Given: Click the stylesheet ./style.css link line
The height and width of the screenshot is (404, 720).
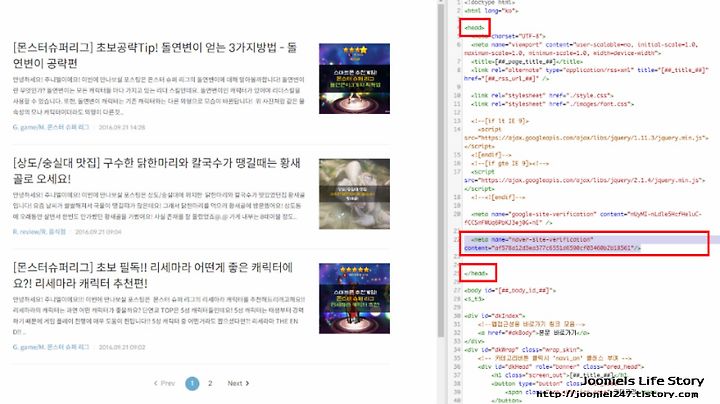Looking at the screenshot, I should click(542, 95).
